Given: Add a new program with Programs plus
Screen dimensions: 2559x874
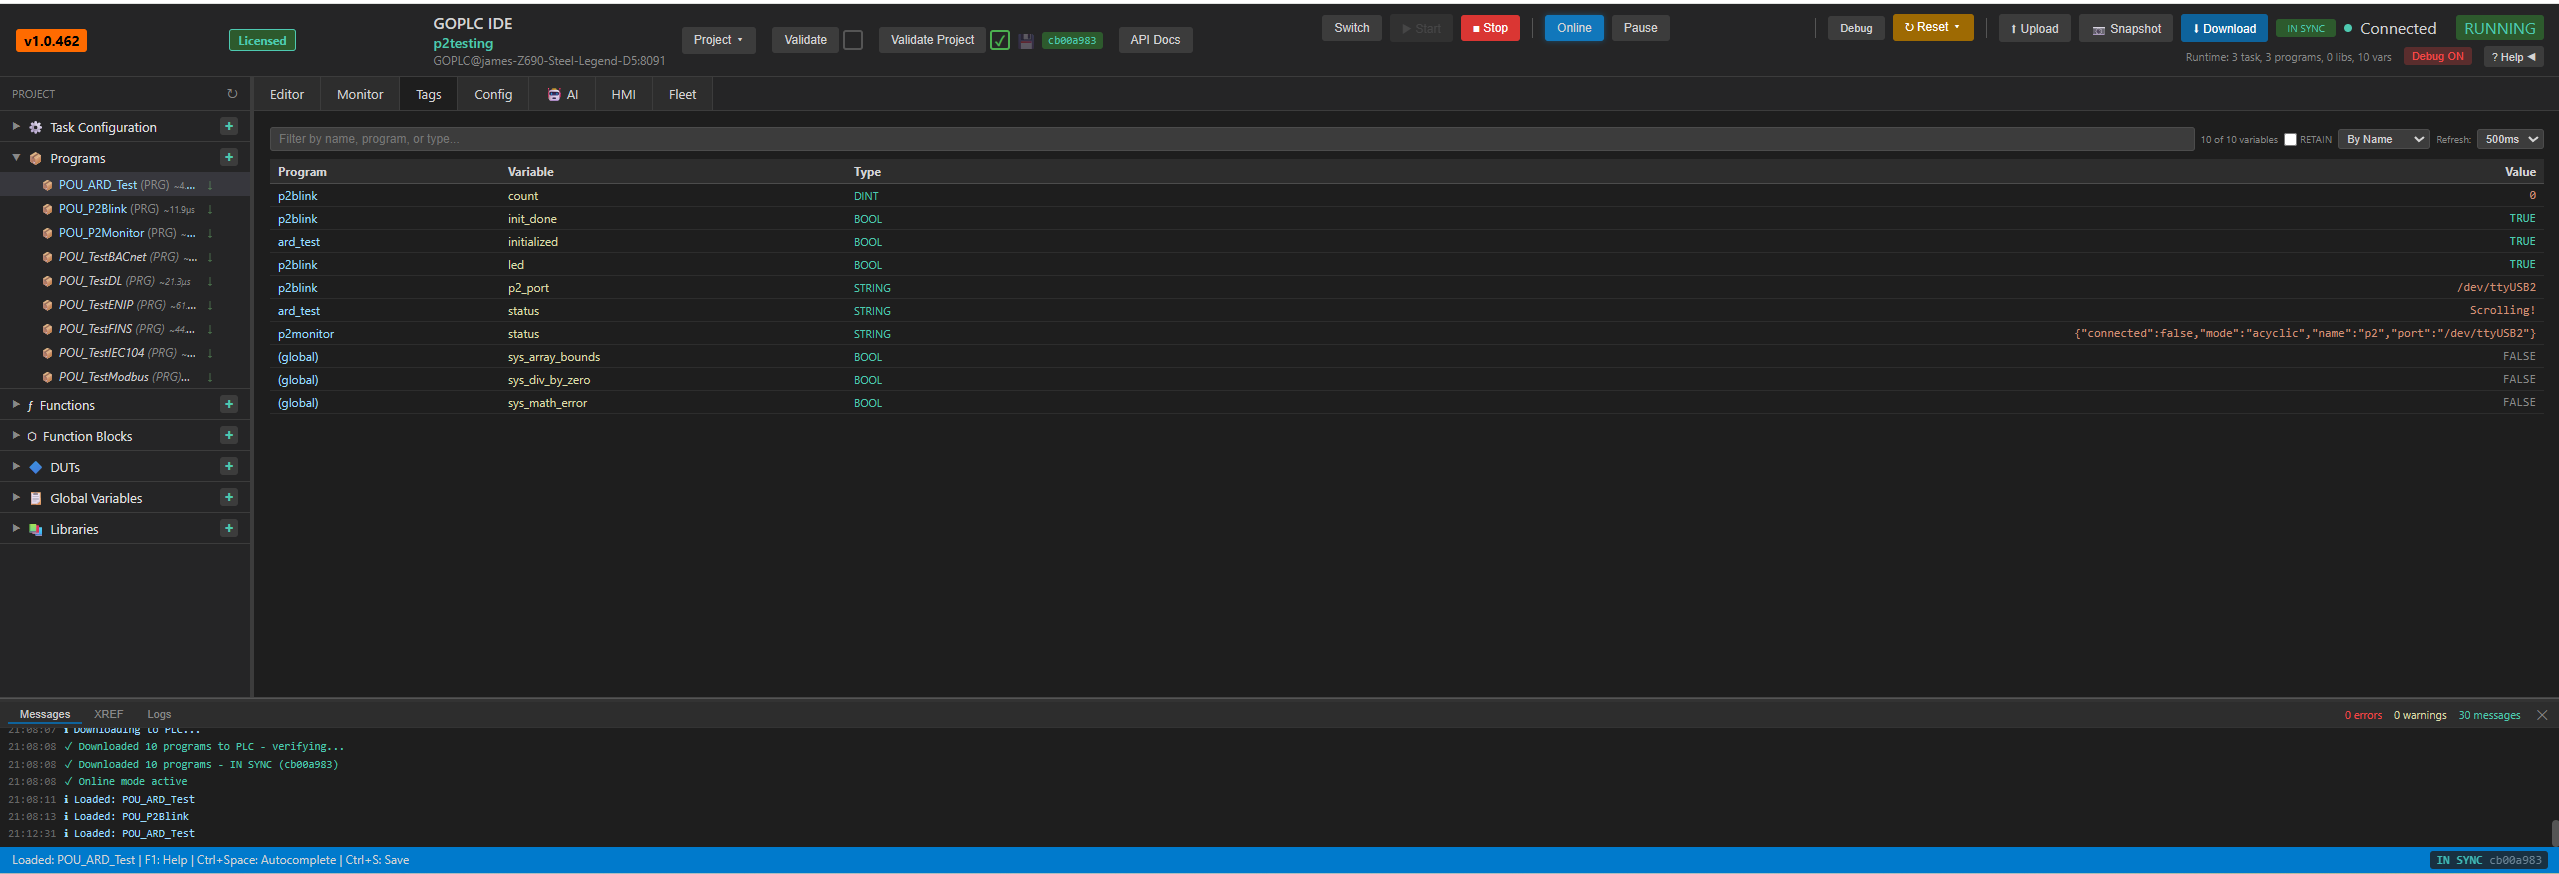Looking at the screenshot, I should pyautogui.click(x=229, y=158).
